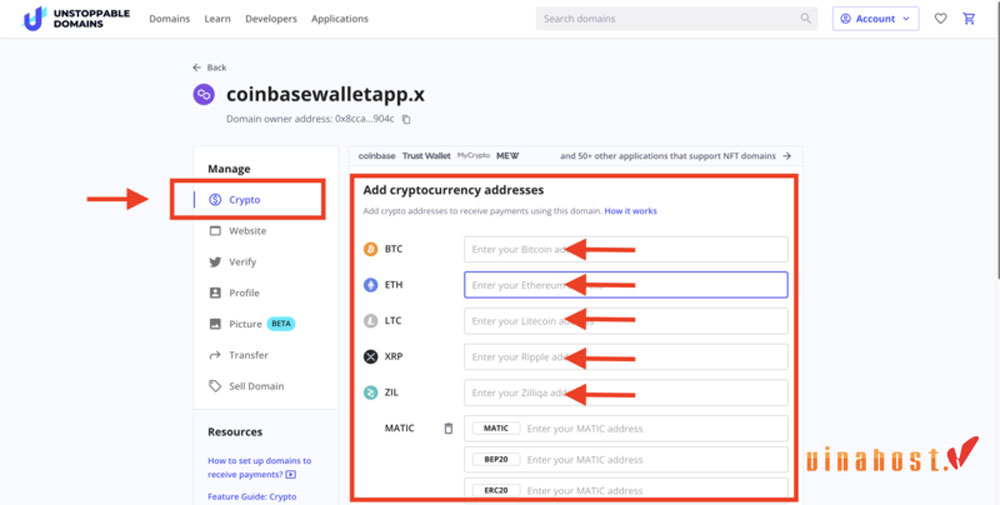Click the Ripple XRP coin icon
The image size is (1000, 505).
[x=371, y=356]
